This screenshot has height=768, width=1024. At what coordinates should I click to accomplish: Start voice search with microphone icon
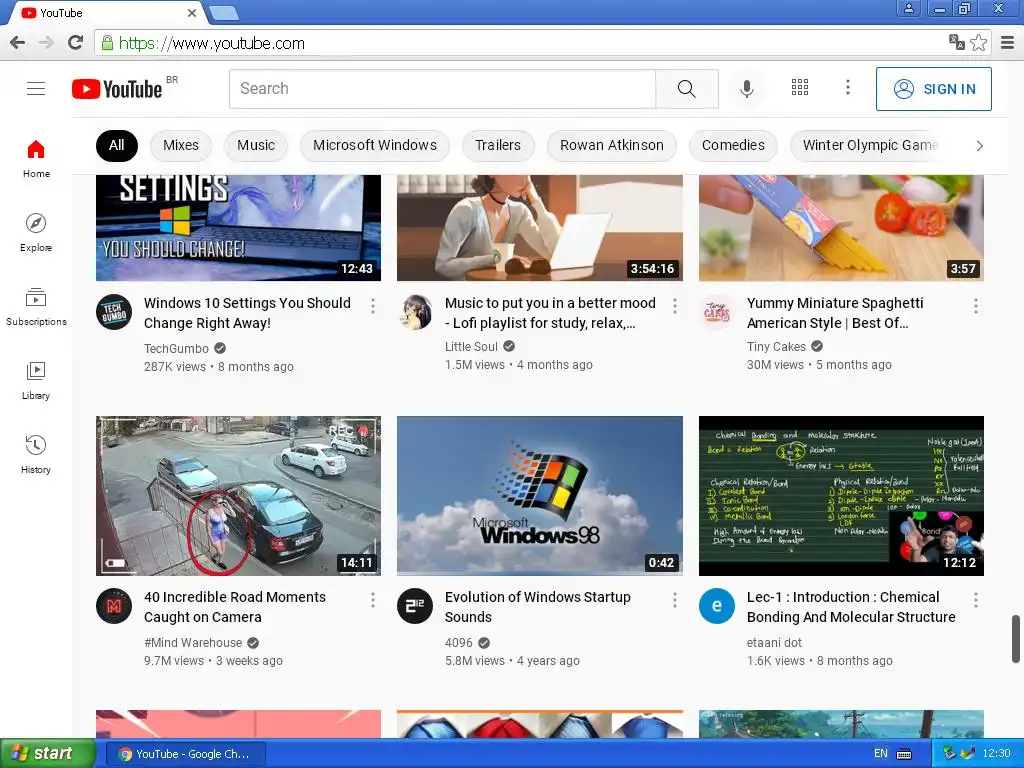click(746, 89)
